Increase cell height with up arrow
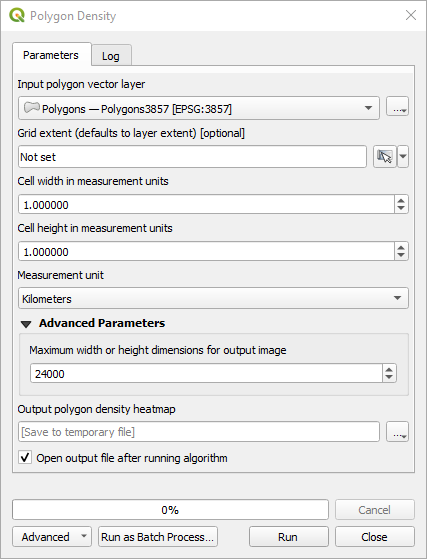The width and height of the screenshot is (427, 559). pyautogui.click(x=401, y=247)
